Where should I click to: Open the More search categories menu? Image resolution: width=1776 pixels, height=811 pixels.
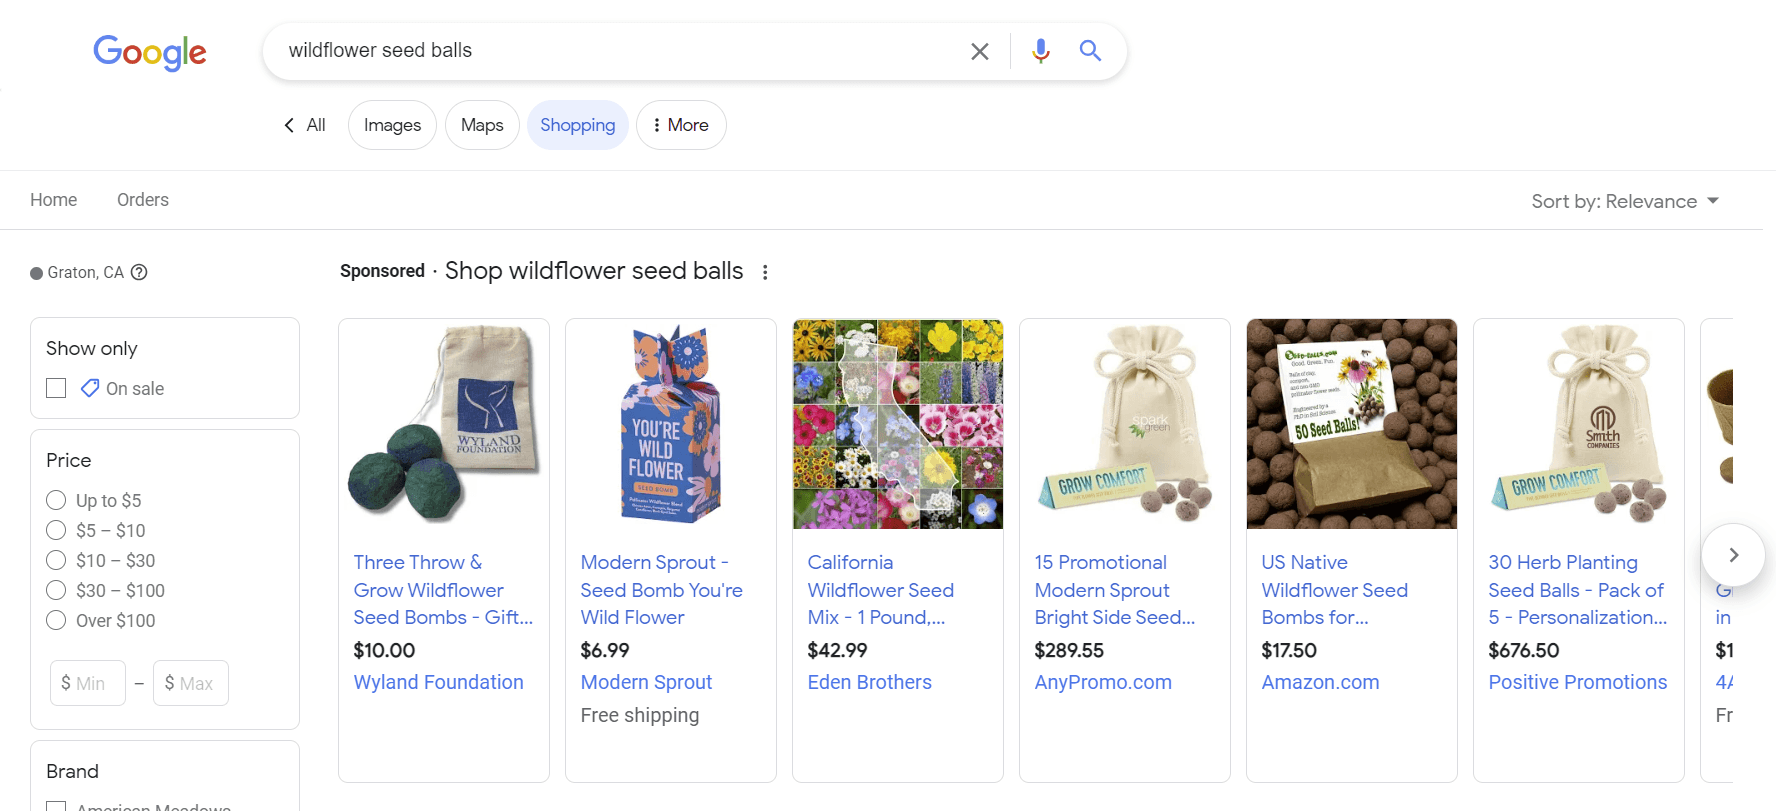(x=681, y=124)
